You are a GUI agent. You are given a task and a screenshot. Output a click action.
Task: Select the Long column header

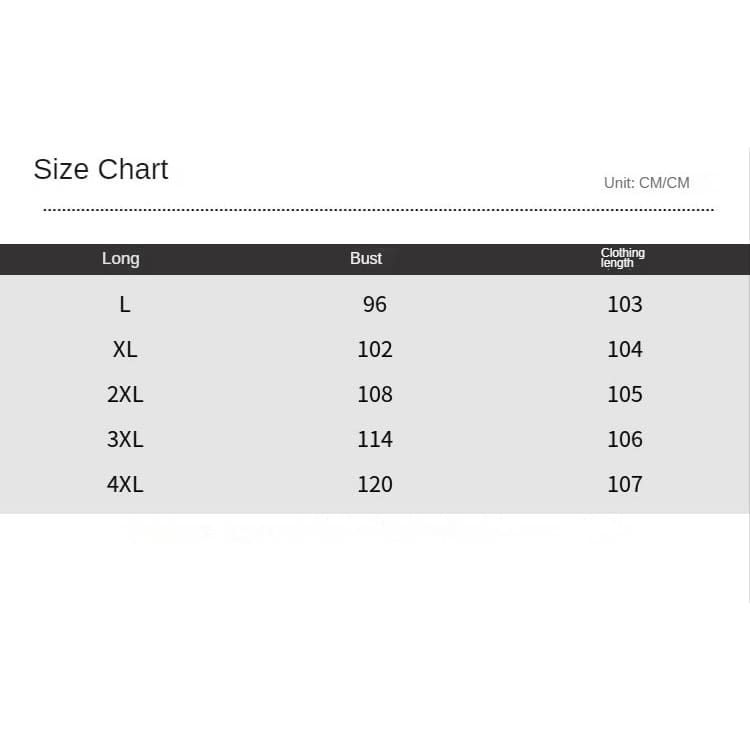[120, 258]
